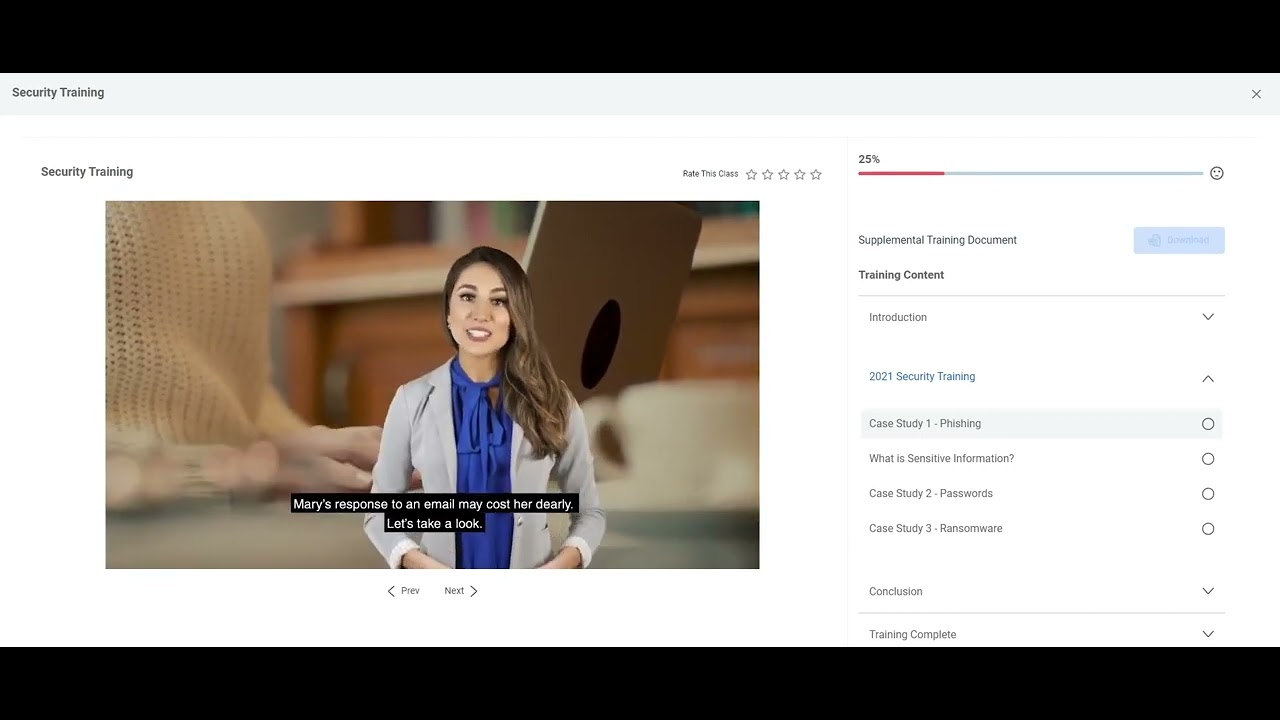Open Case Study 2 - Passwords lesson
The height and width of the screenshot is (720, 1280).
pyautogui.click(x=1041, y=494)
